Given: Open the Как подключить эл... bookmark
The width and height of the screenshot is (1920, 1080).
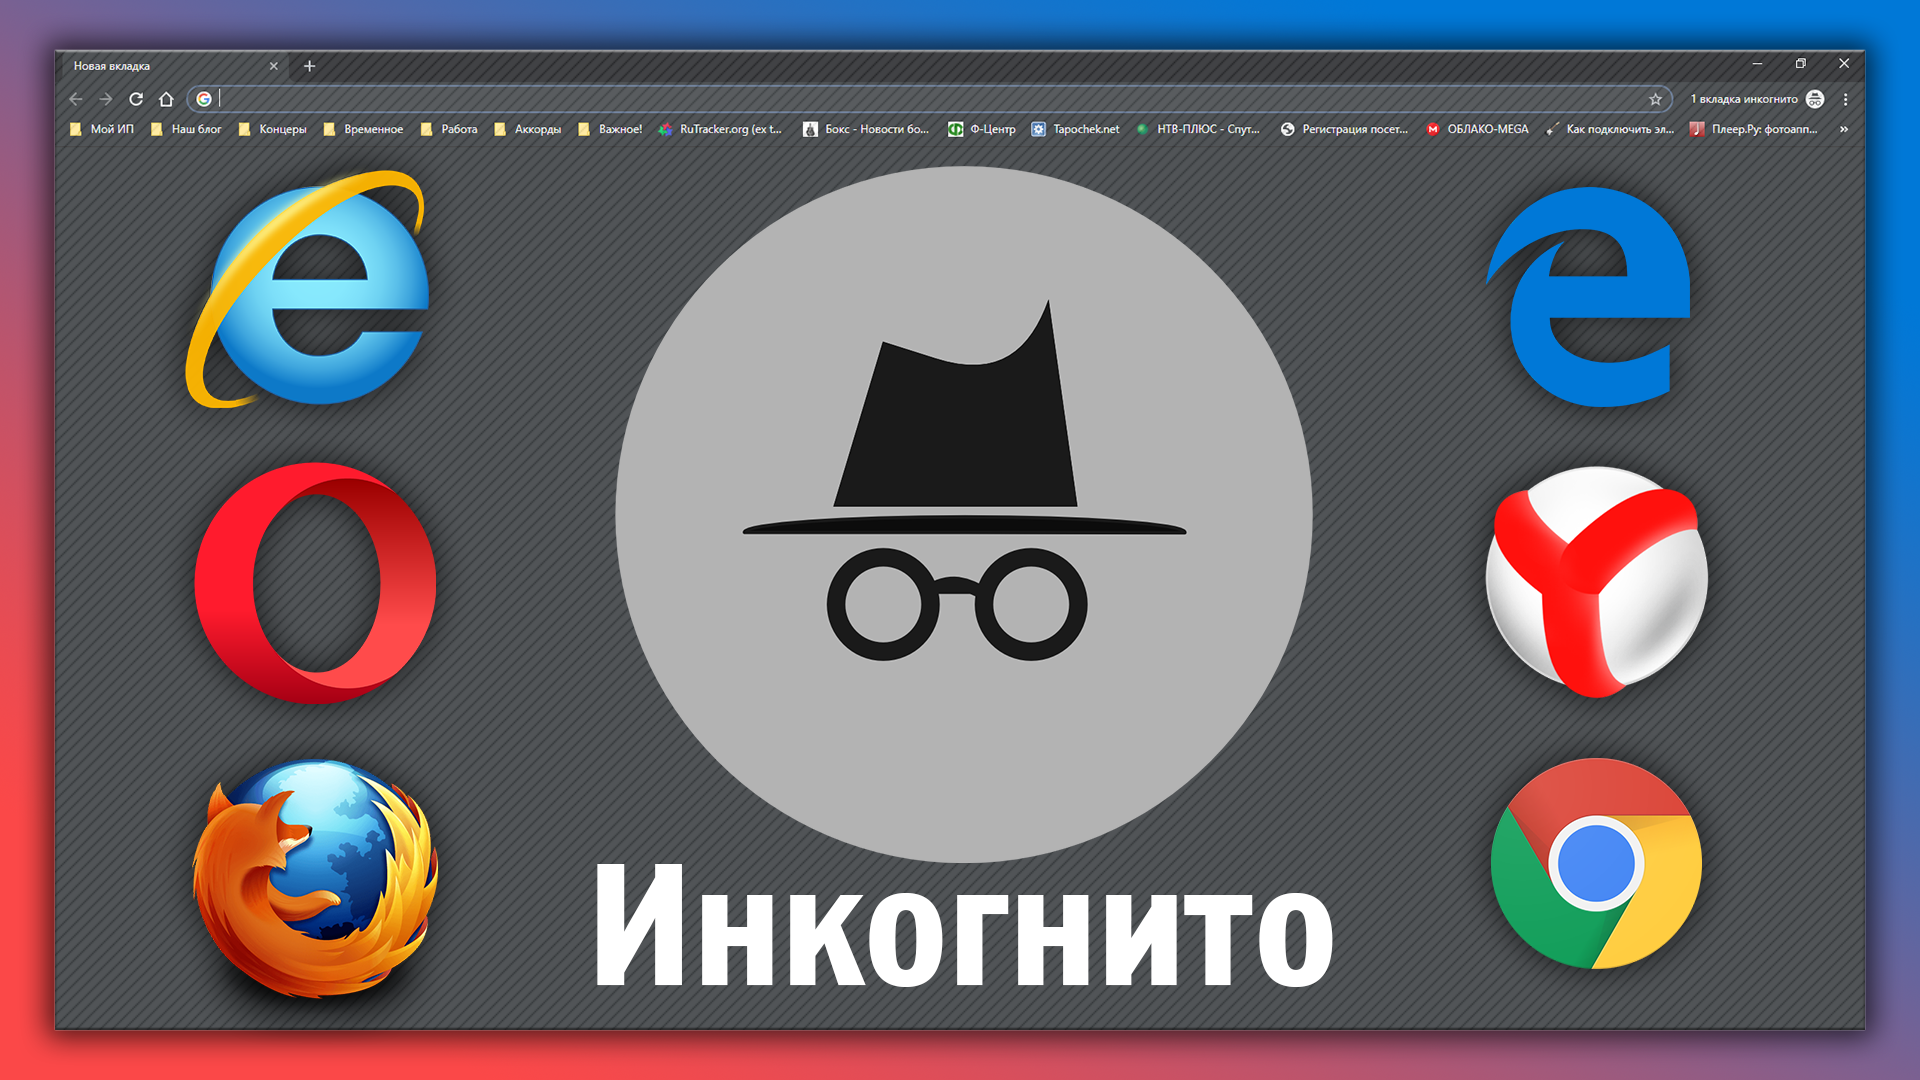Looking at the screenshot, I should (x=1610, y=129).
